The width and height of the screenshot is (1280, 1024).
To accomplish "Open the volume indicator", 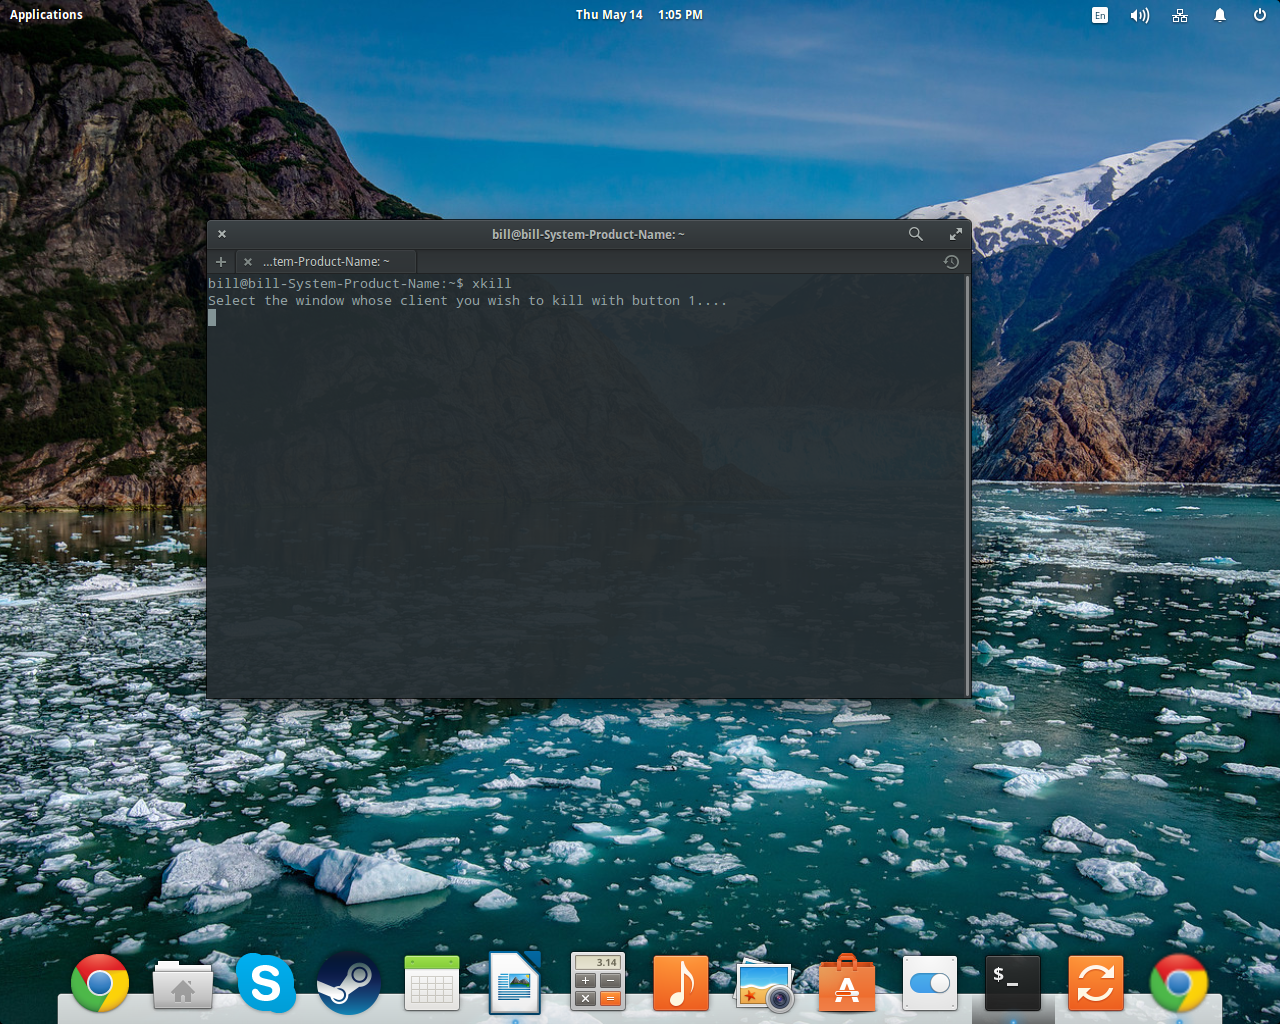I will pyautogui.click(x=1140, y=14).
